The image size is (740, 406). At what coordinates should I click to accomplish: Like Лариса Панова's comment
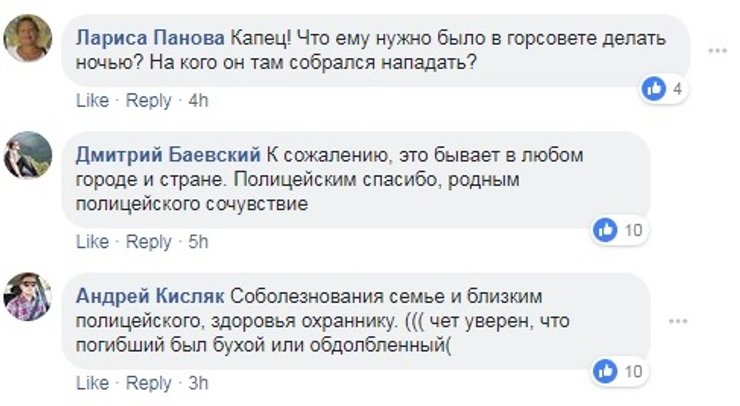[91, 101]
